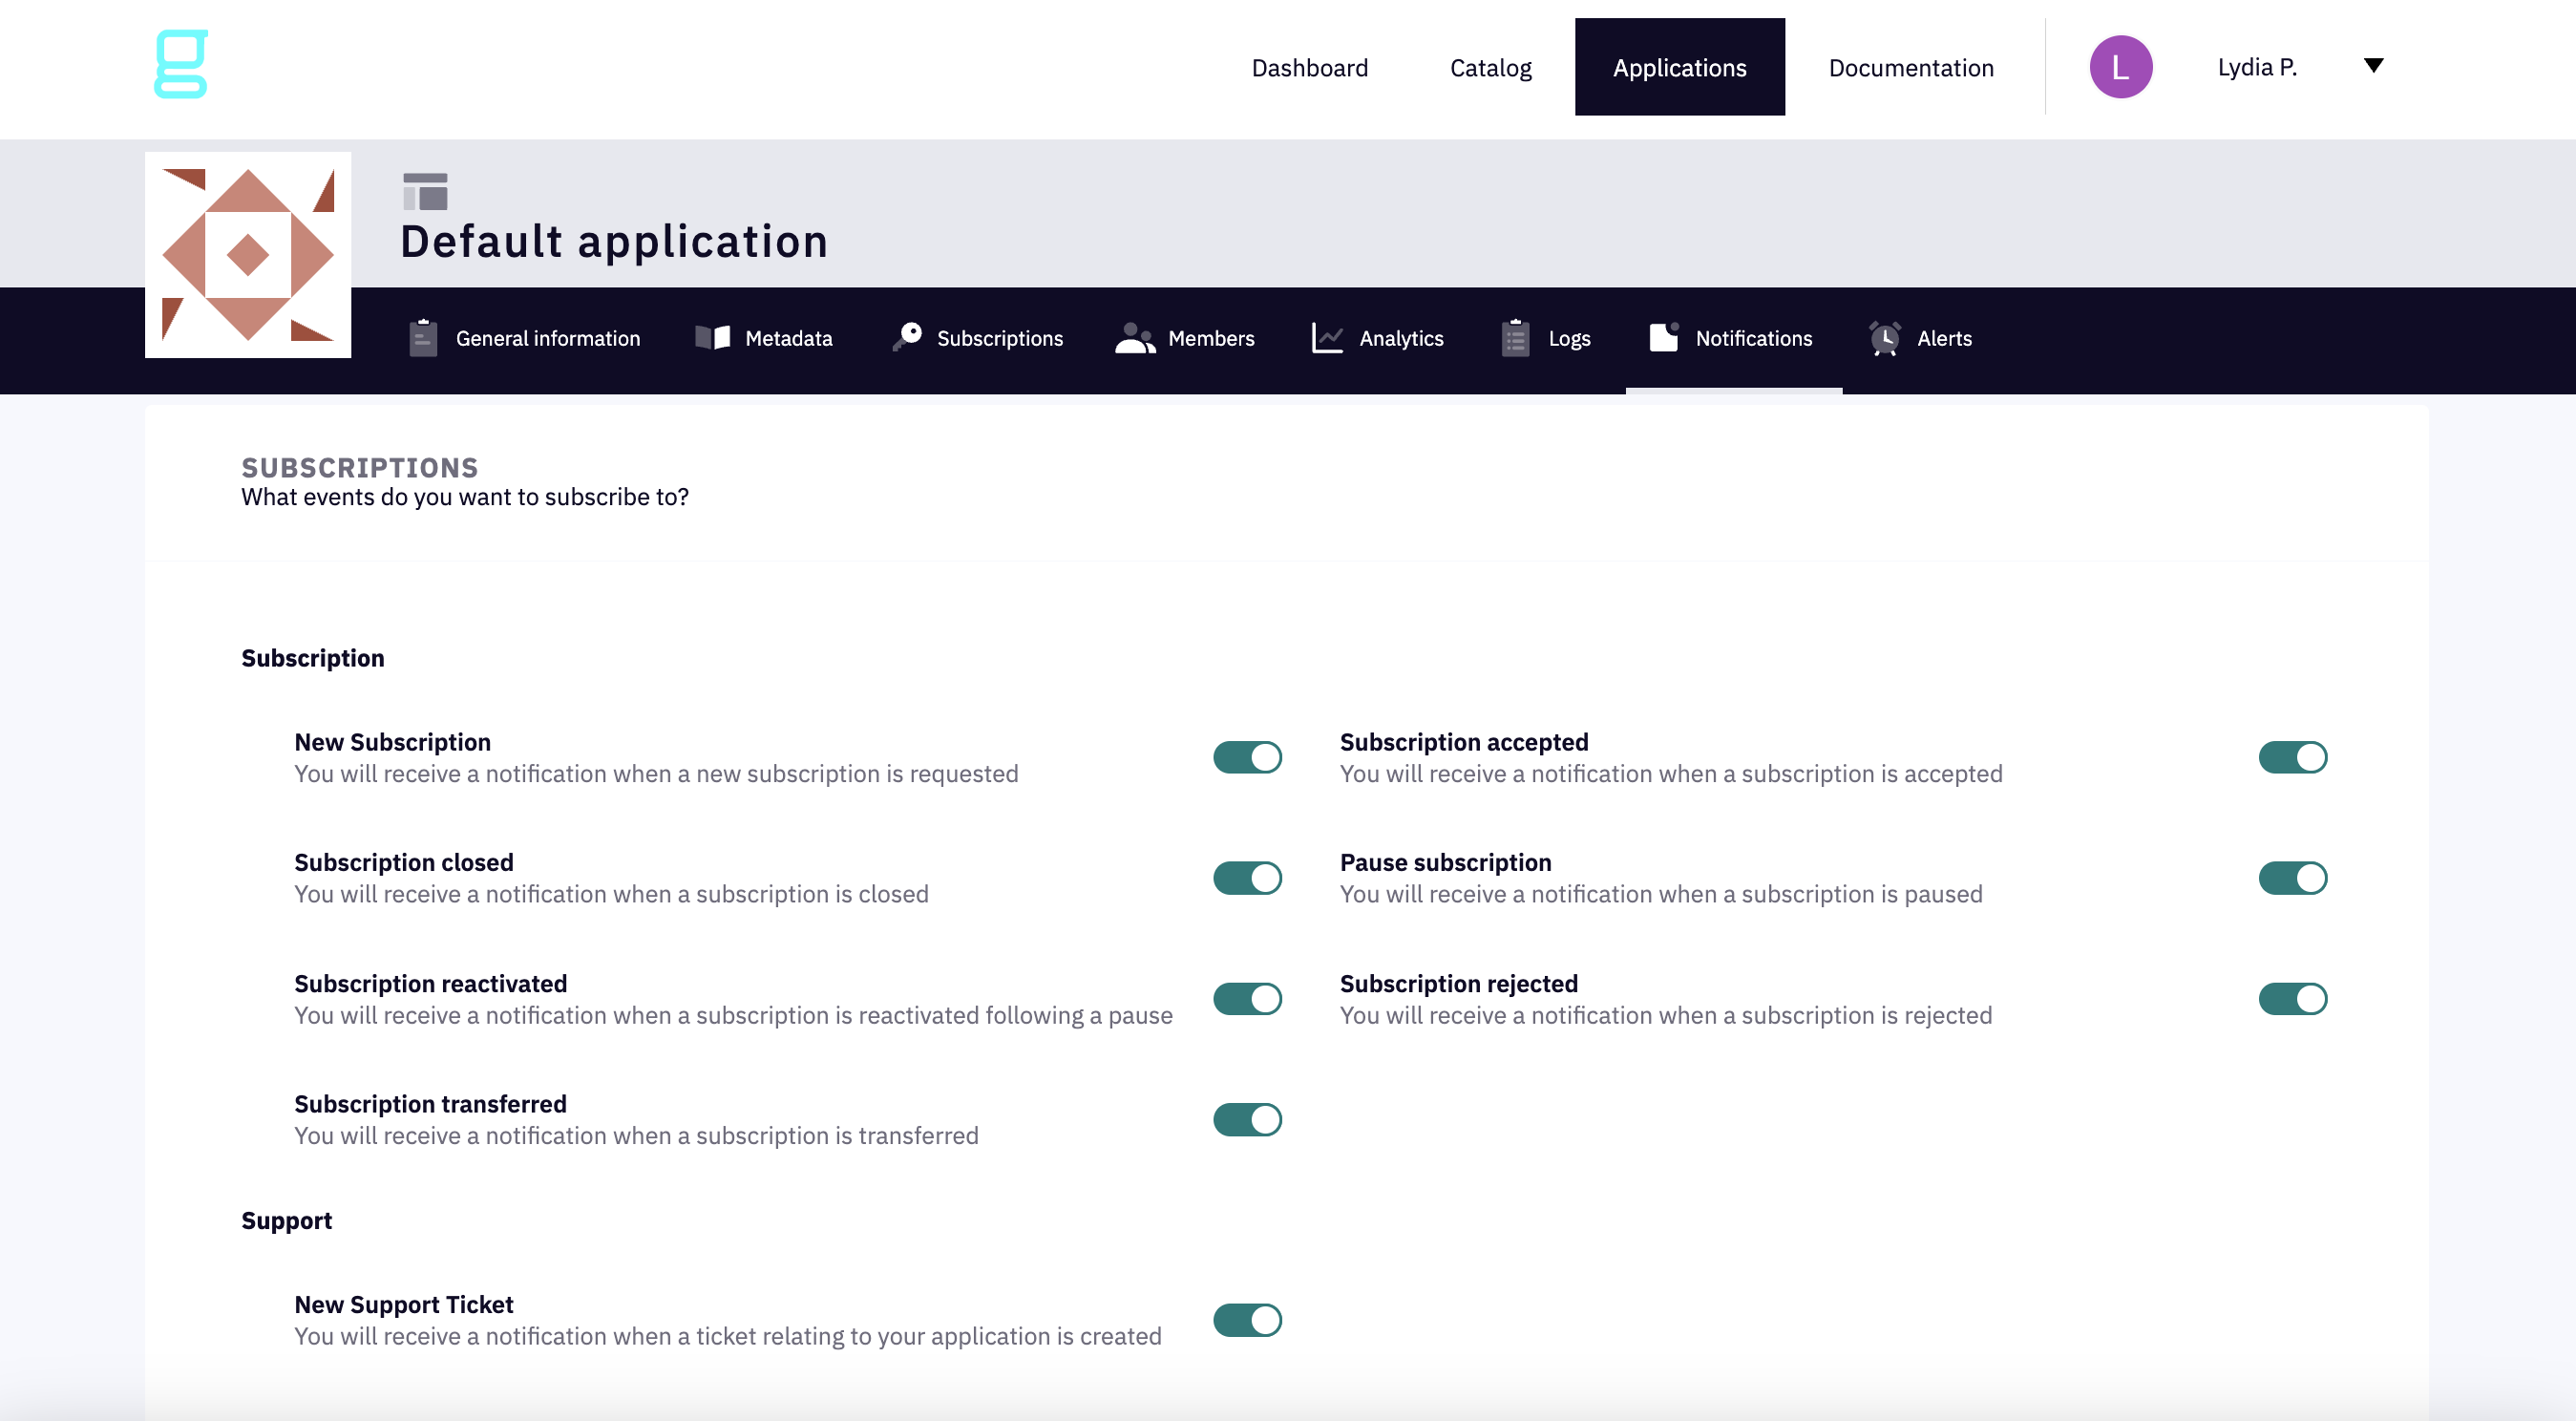
Task: Open the Documentation link
Action: [x=1910, y=67]
